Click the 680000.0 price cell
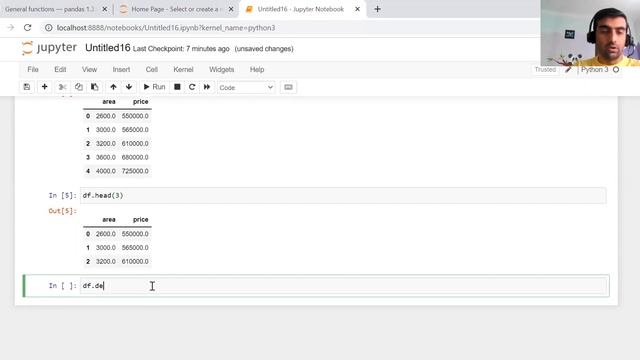This screenshot has width=640, height=360. (x=135, y=157)
